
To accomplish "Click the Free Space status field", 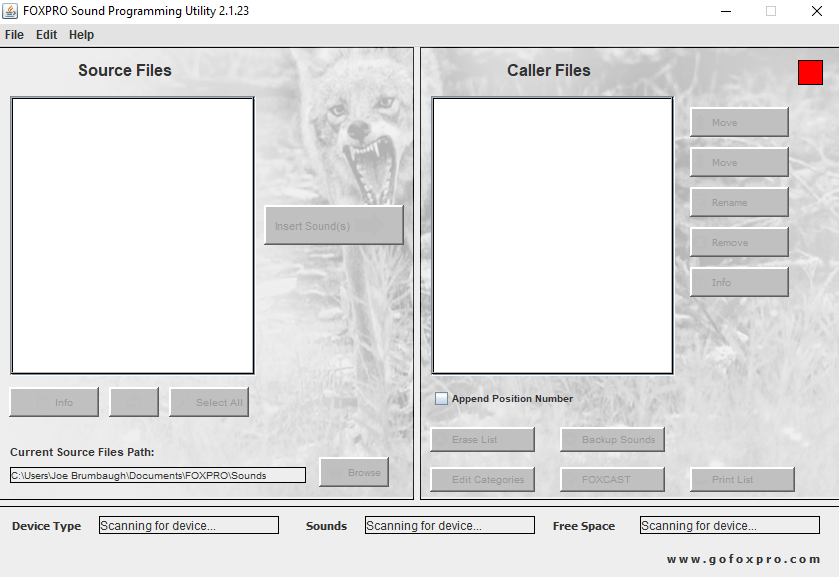I will (x=730, y=525).
